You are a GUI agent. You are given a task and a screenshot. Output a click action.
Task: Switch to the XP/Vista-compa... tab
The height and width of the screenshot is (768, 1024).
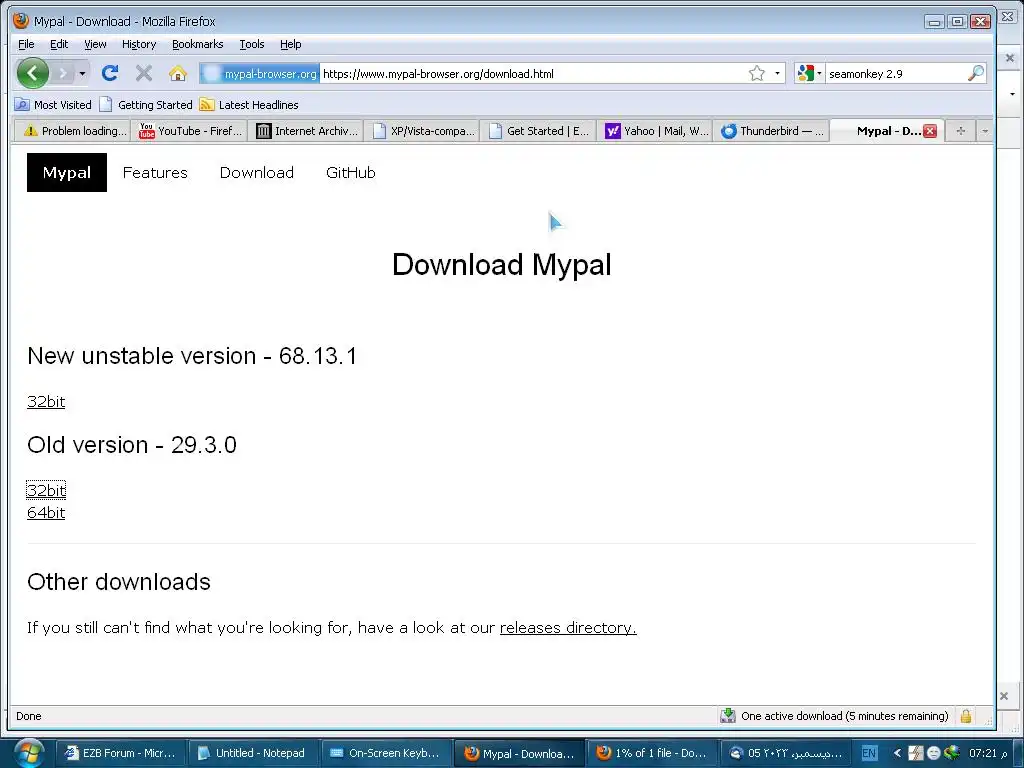(422, 131)
